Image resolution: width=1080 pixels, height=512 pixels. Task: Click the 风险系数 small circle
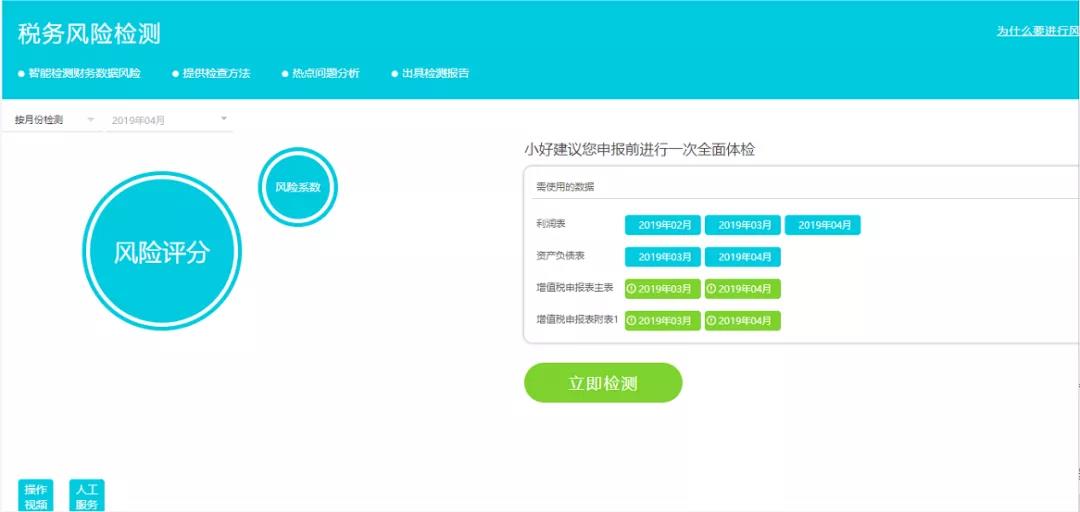click(x=297, y=187)
